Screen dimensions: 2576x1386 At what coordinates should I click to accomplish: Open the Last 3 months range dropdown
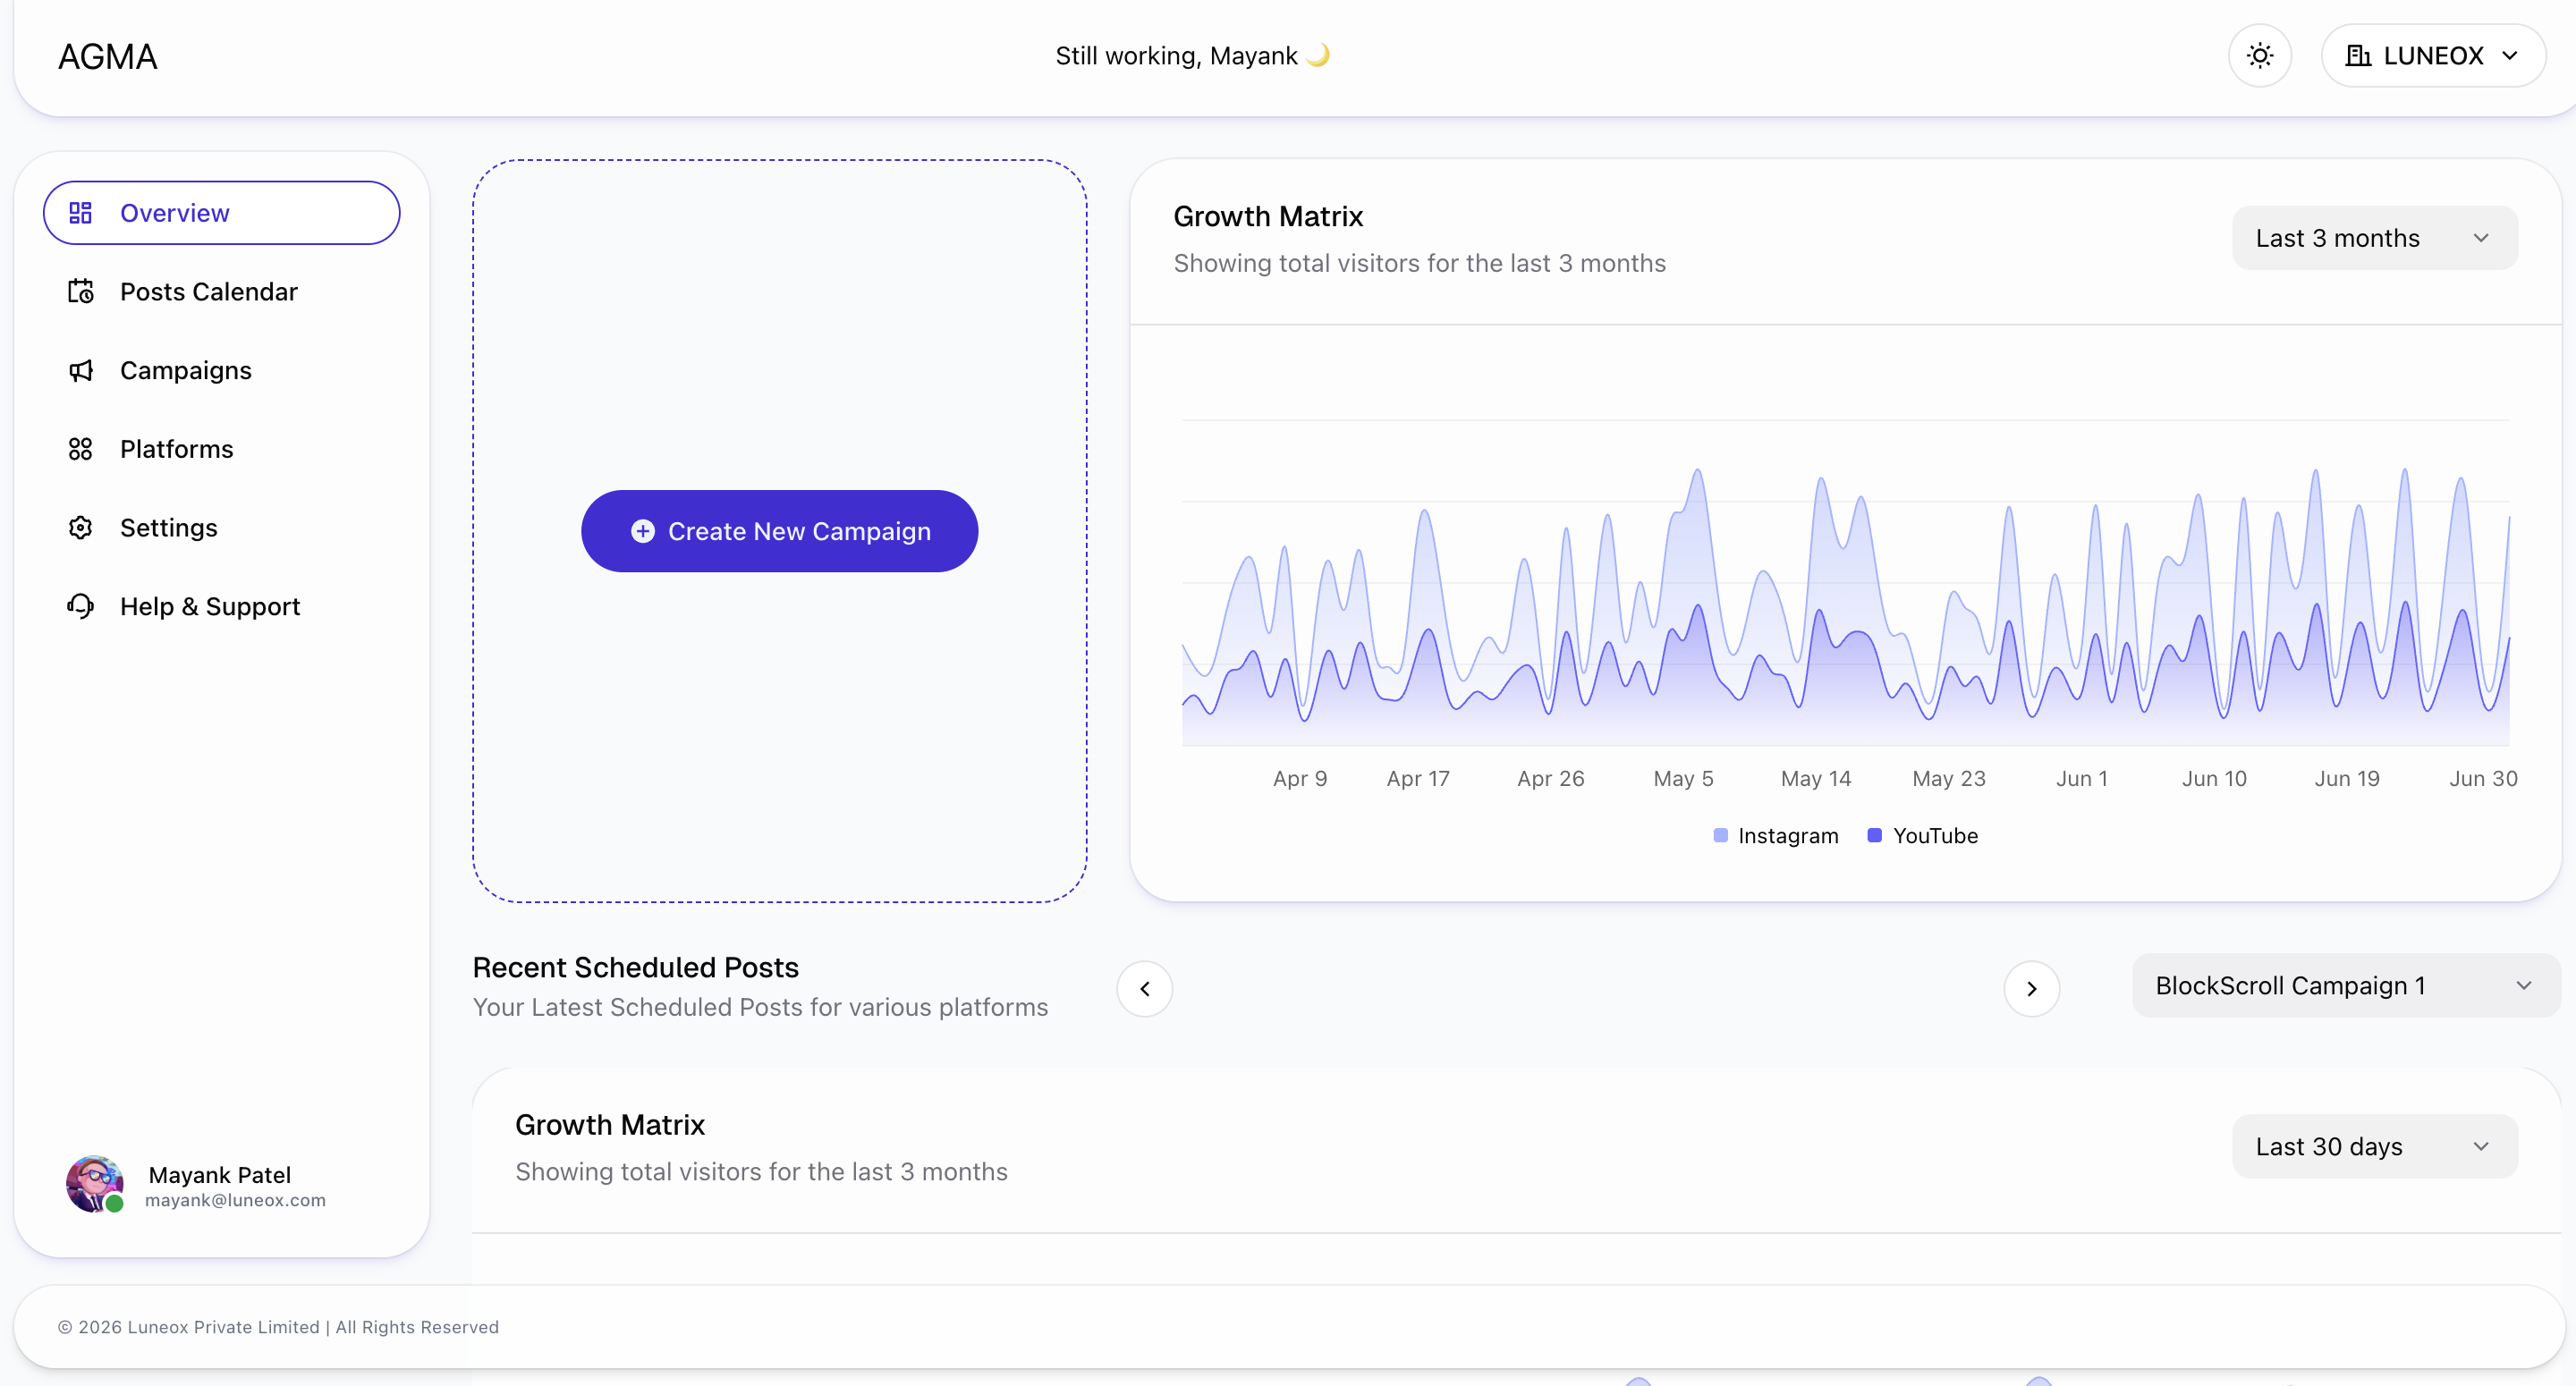click(2374, 238)
